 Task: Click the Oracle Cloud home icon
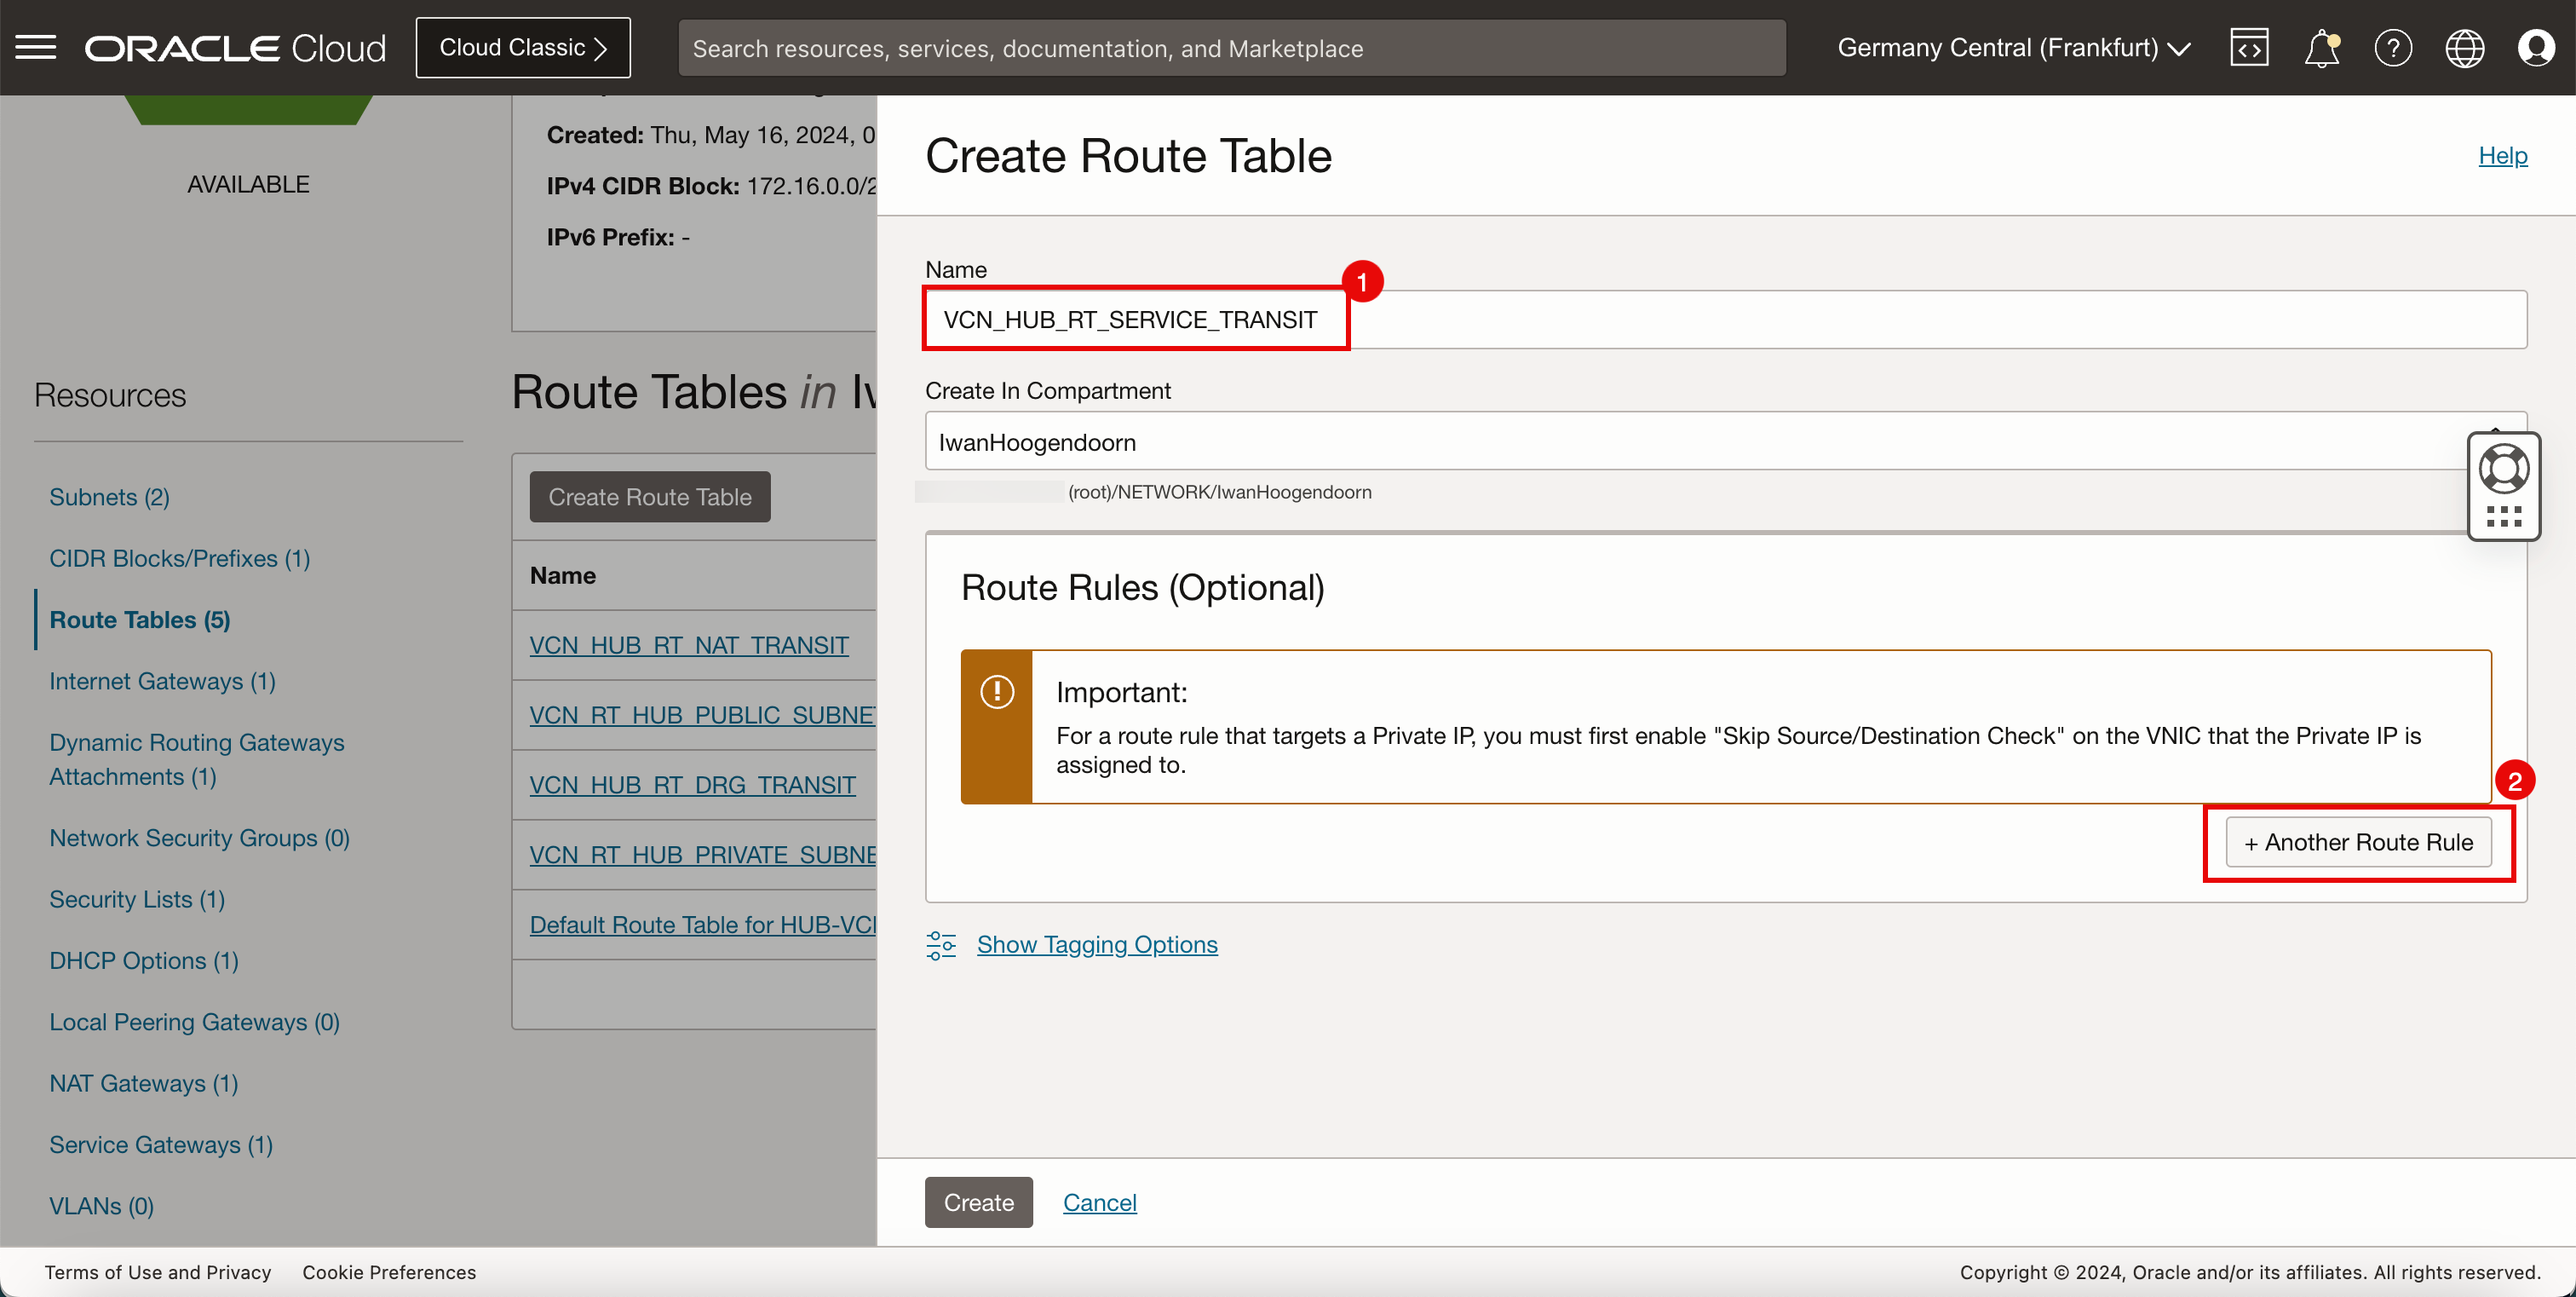(238, 48)
